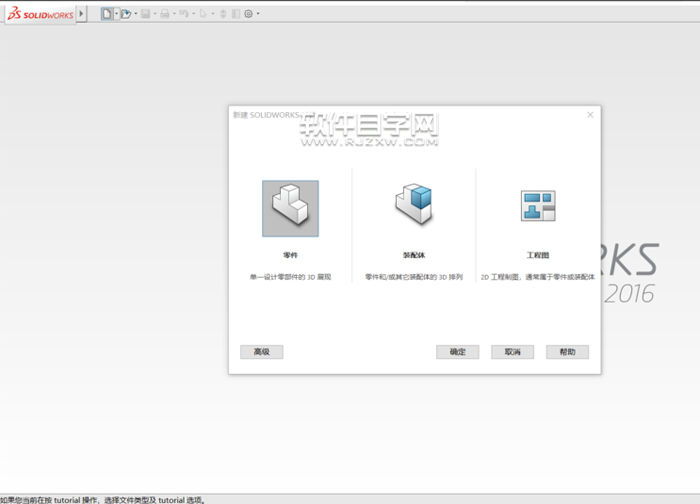Click the Options gear icon

click(x=249, y=14)
